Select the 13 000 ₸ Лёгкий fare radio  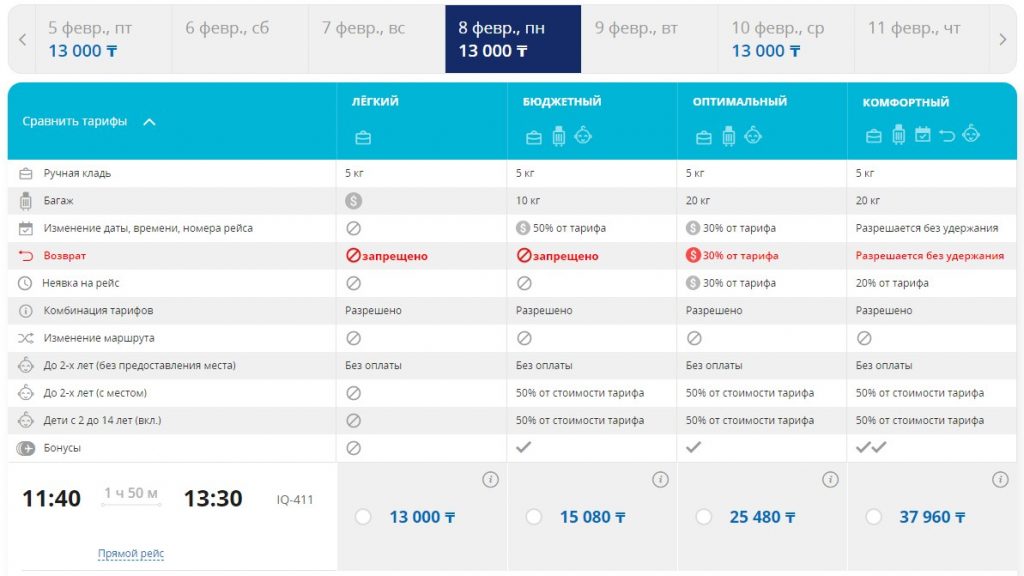(x=363, y=517)
